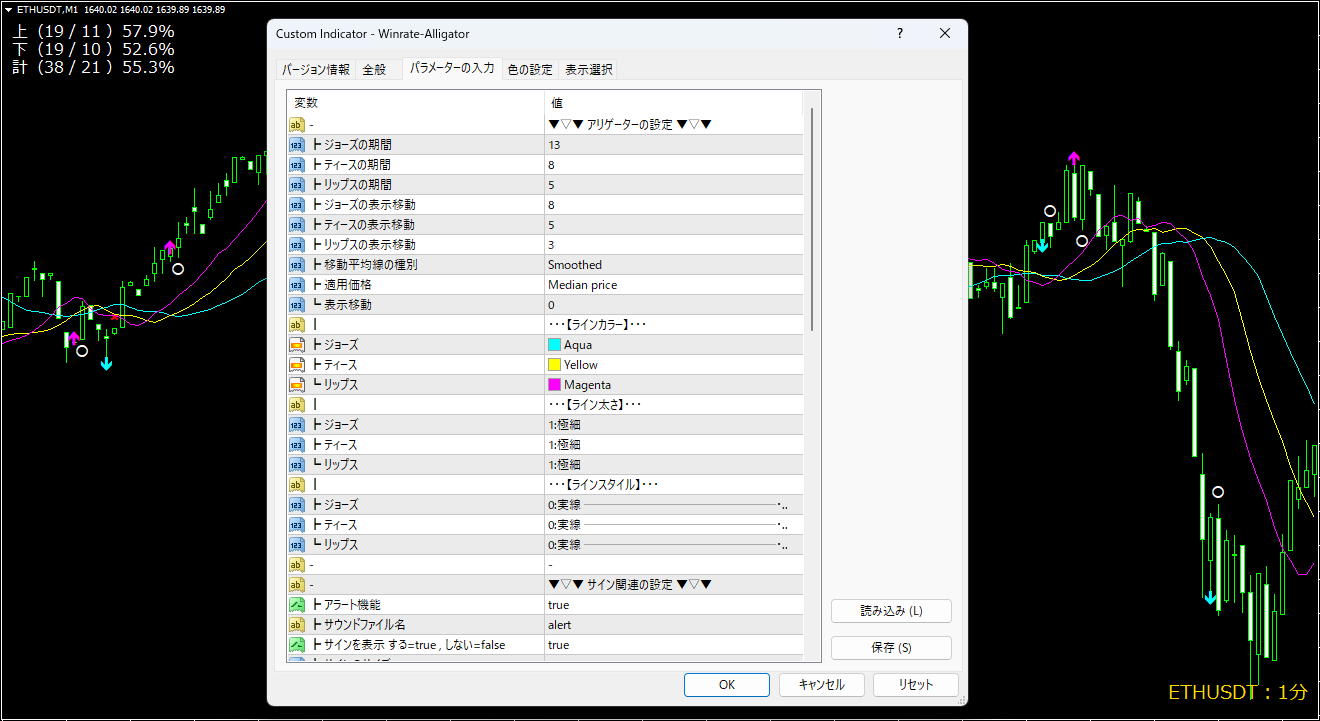
Task: Click the Magenta color swatch for リップス
Action: point(555,385)
